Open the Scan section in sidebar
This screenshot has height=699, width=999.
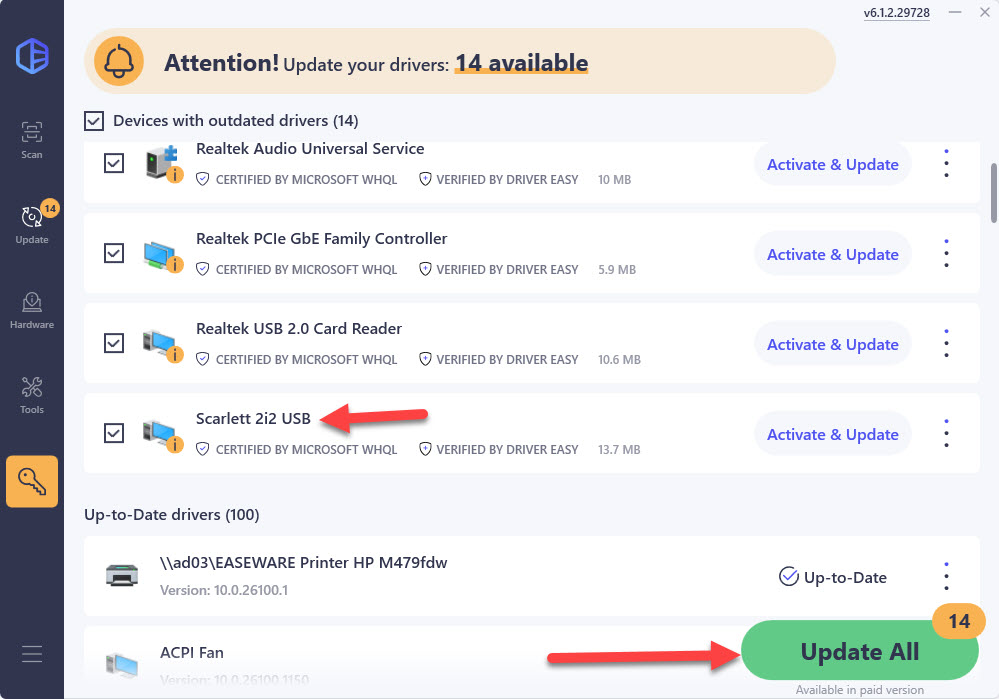pos(32,139)
